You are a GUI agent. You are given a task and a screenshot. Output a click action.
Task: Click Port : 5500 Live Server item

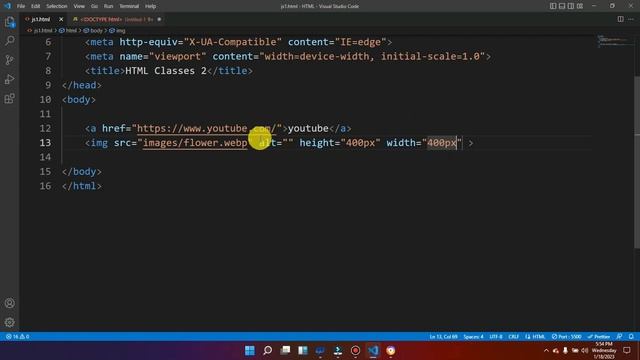click(x=567, y=337)
